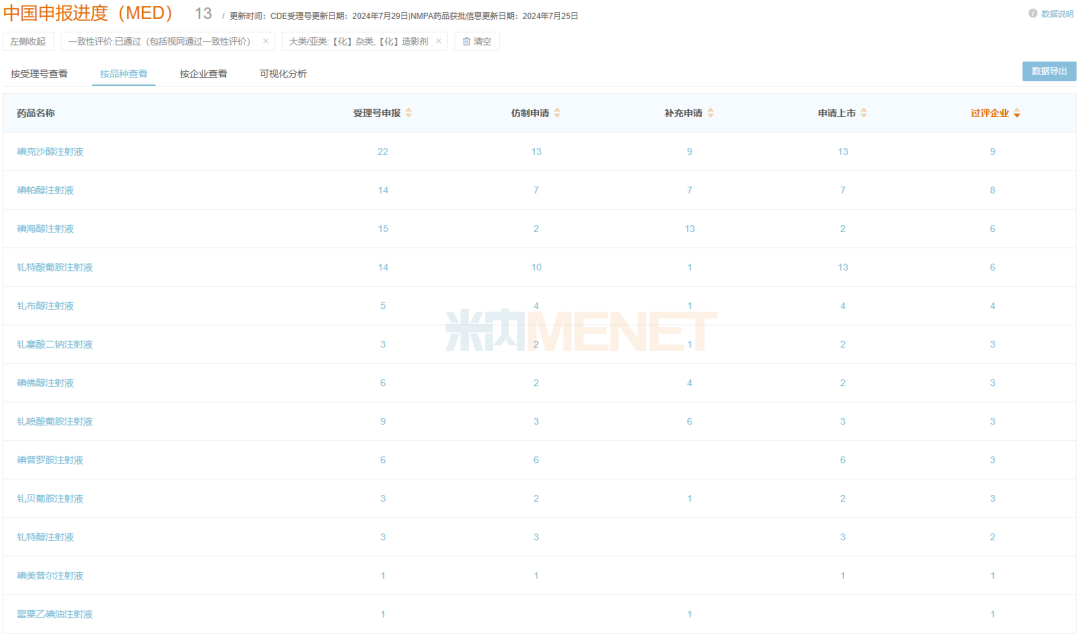Open the 罂粟乙碘油注射液 drug link
The width and height of the screenshot is (1080, 637).
[x=53, y=614]
